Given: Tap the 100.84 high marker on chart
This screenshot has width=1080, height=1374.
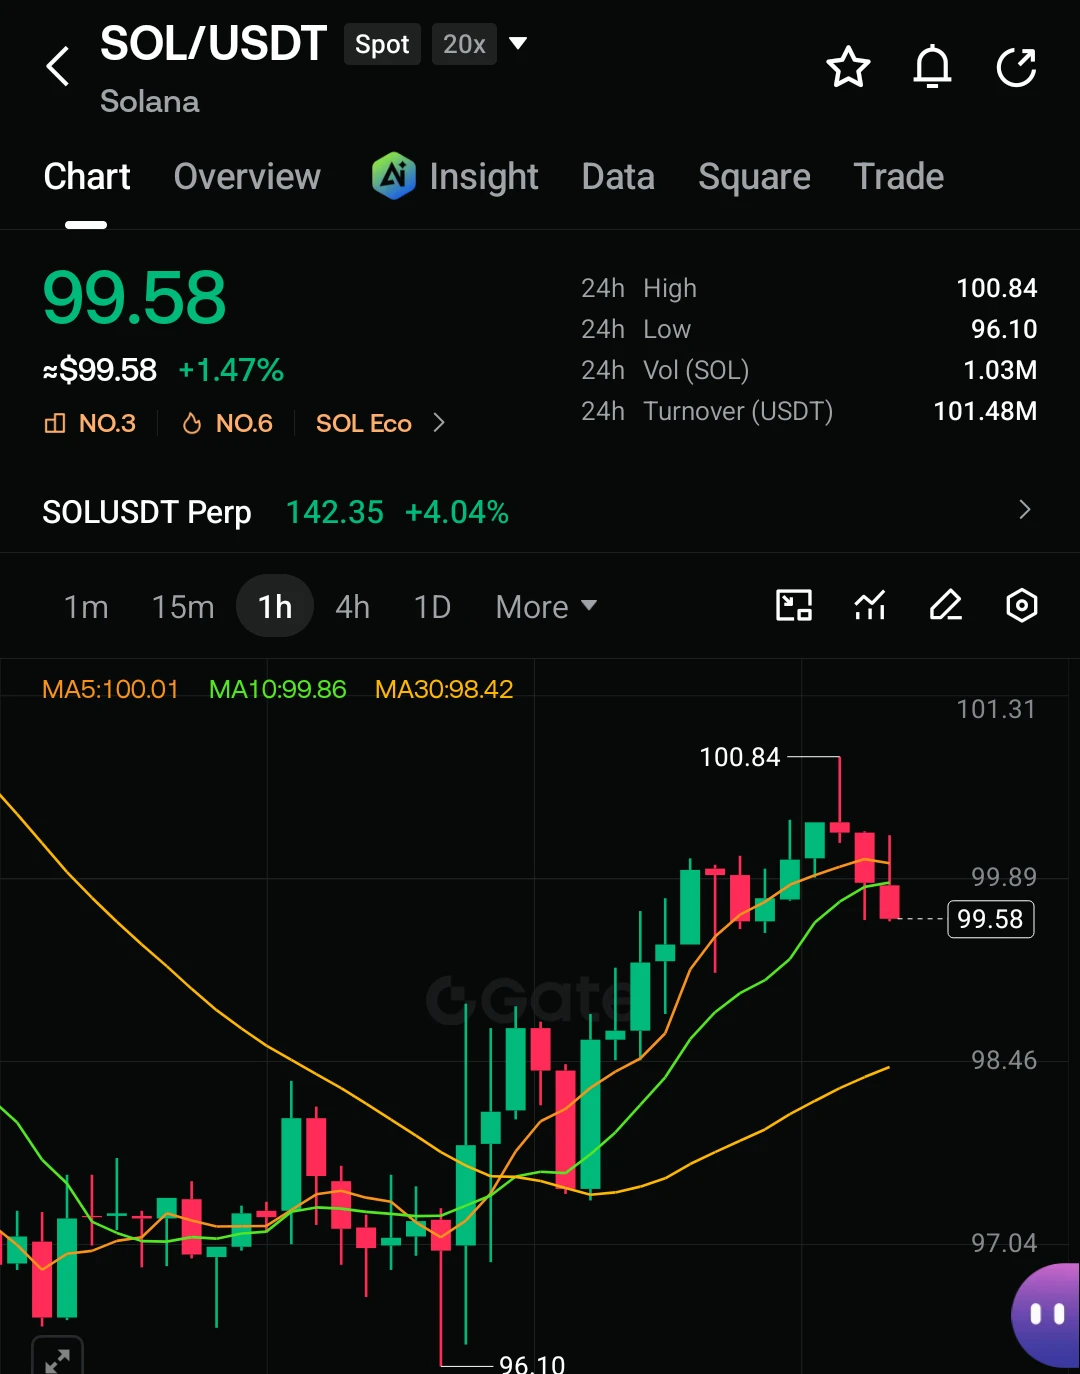Looking at the screenshot, I should click(x=740, y=757).
